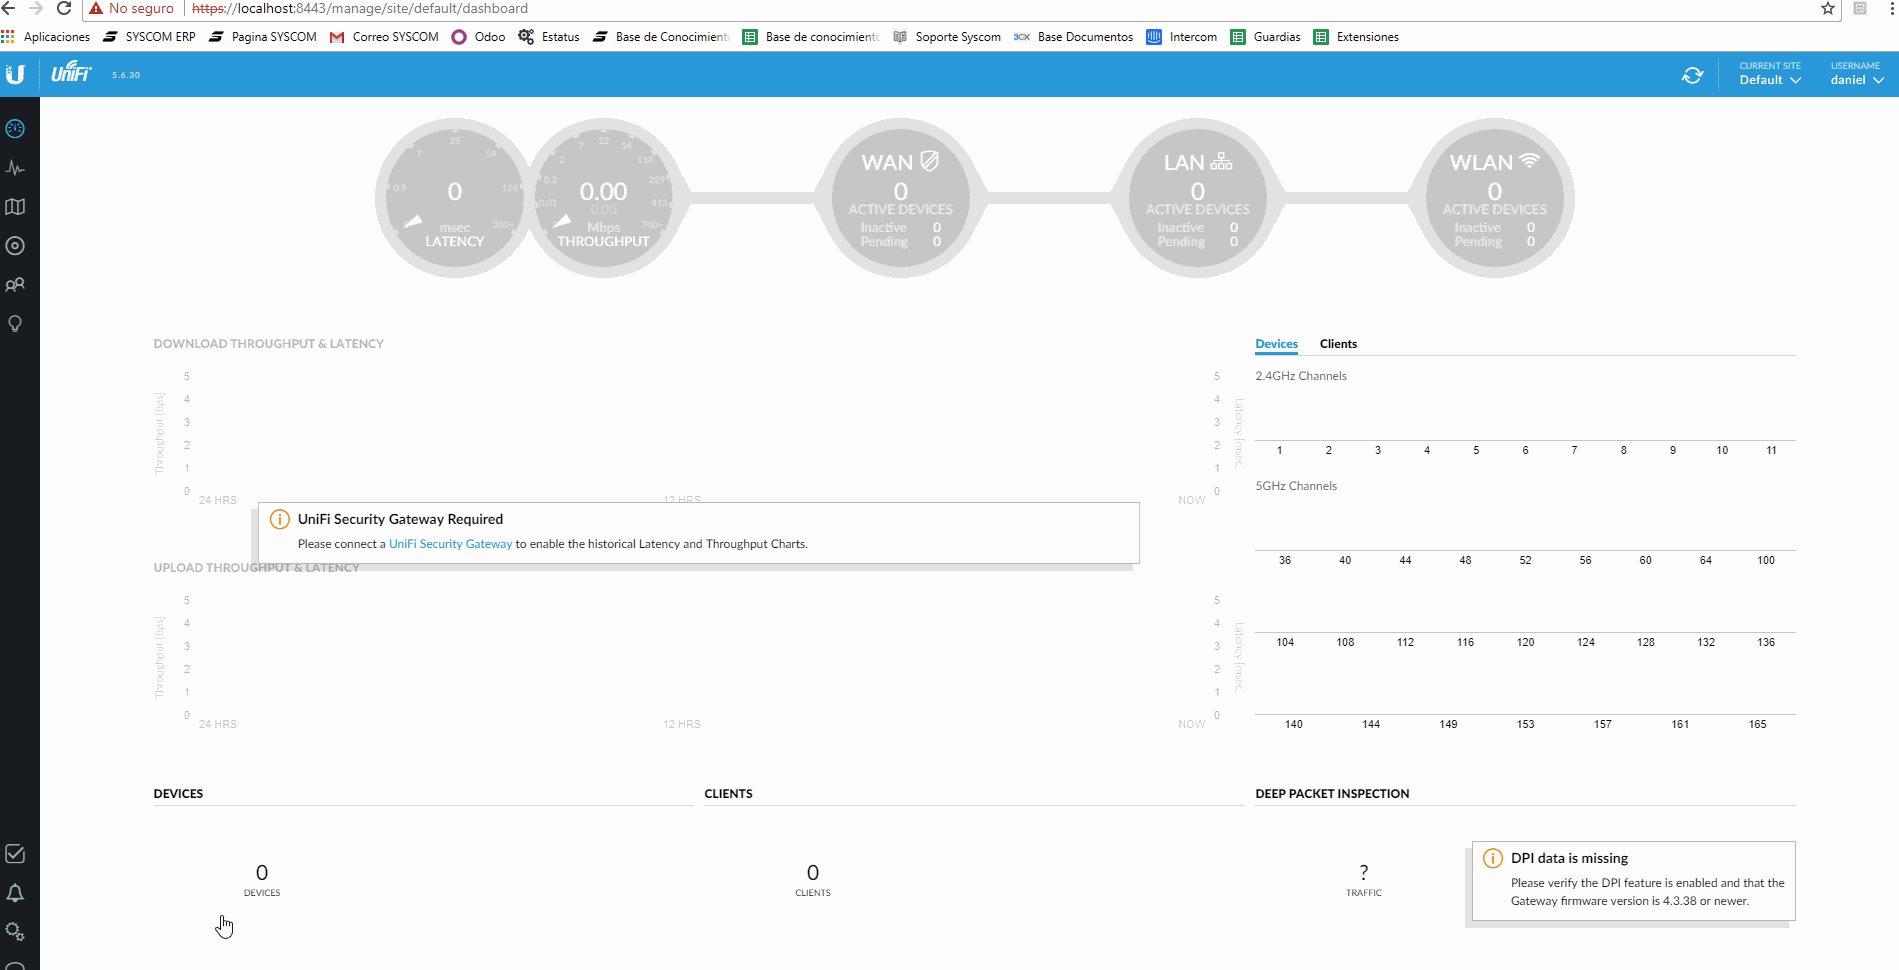The image size is (1899, 970).
Task: Click the WAN active devices circle
Action: click(x=900, y=198)
